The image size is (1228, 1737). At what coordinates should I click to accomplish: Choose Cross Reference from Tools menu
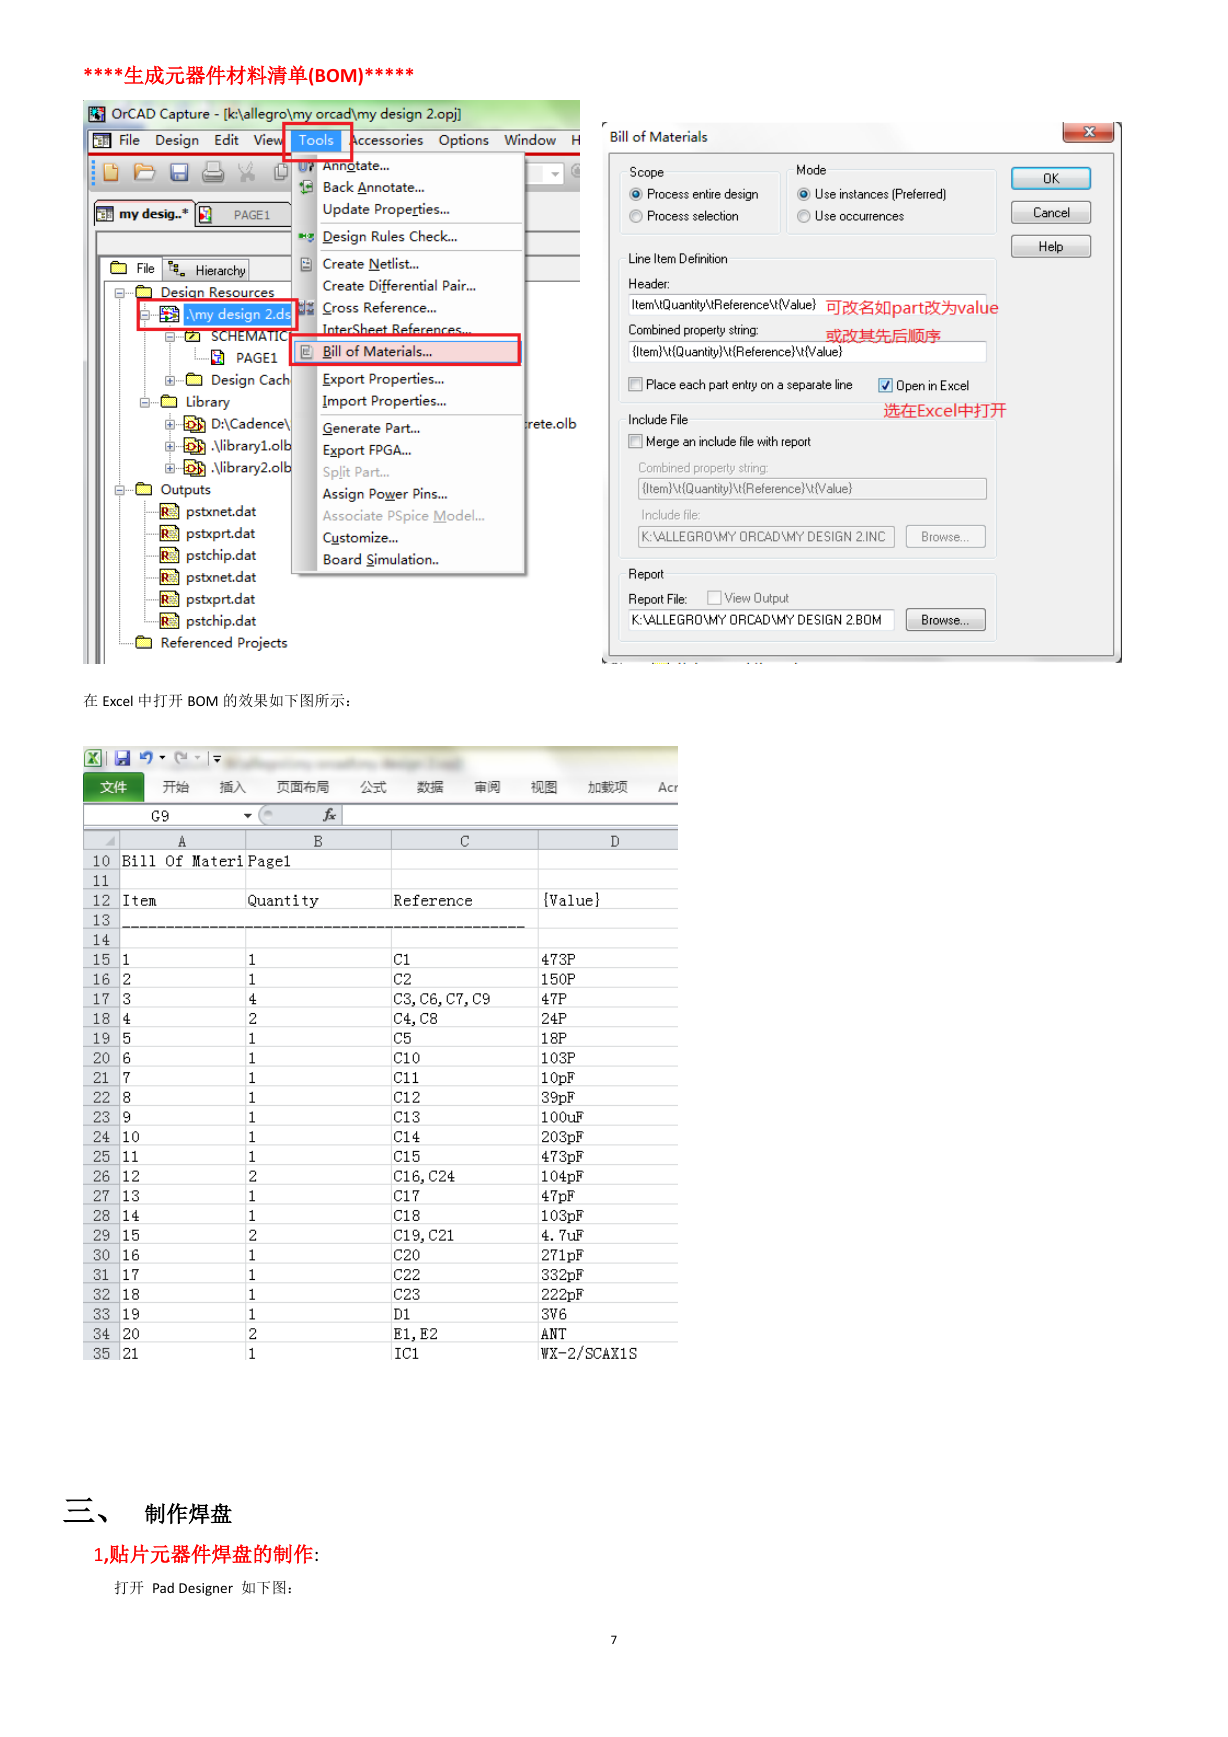407,308
